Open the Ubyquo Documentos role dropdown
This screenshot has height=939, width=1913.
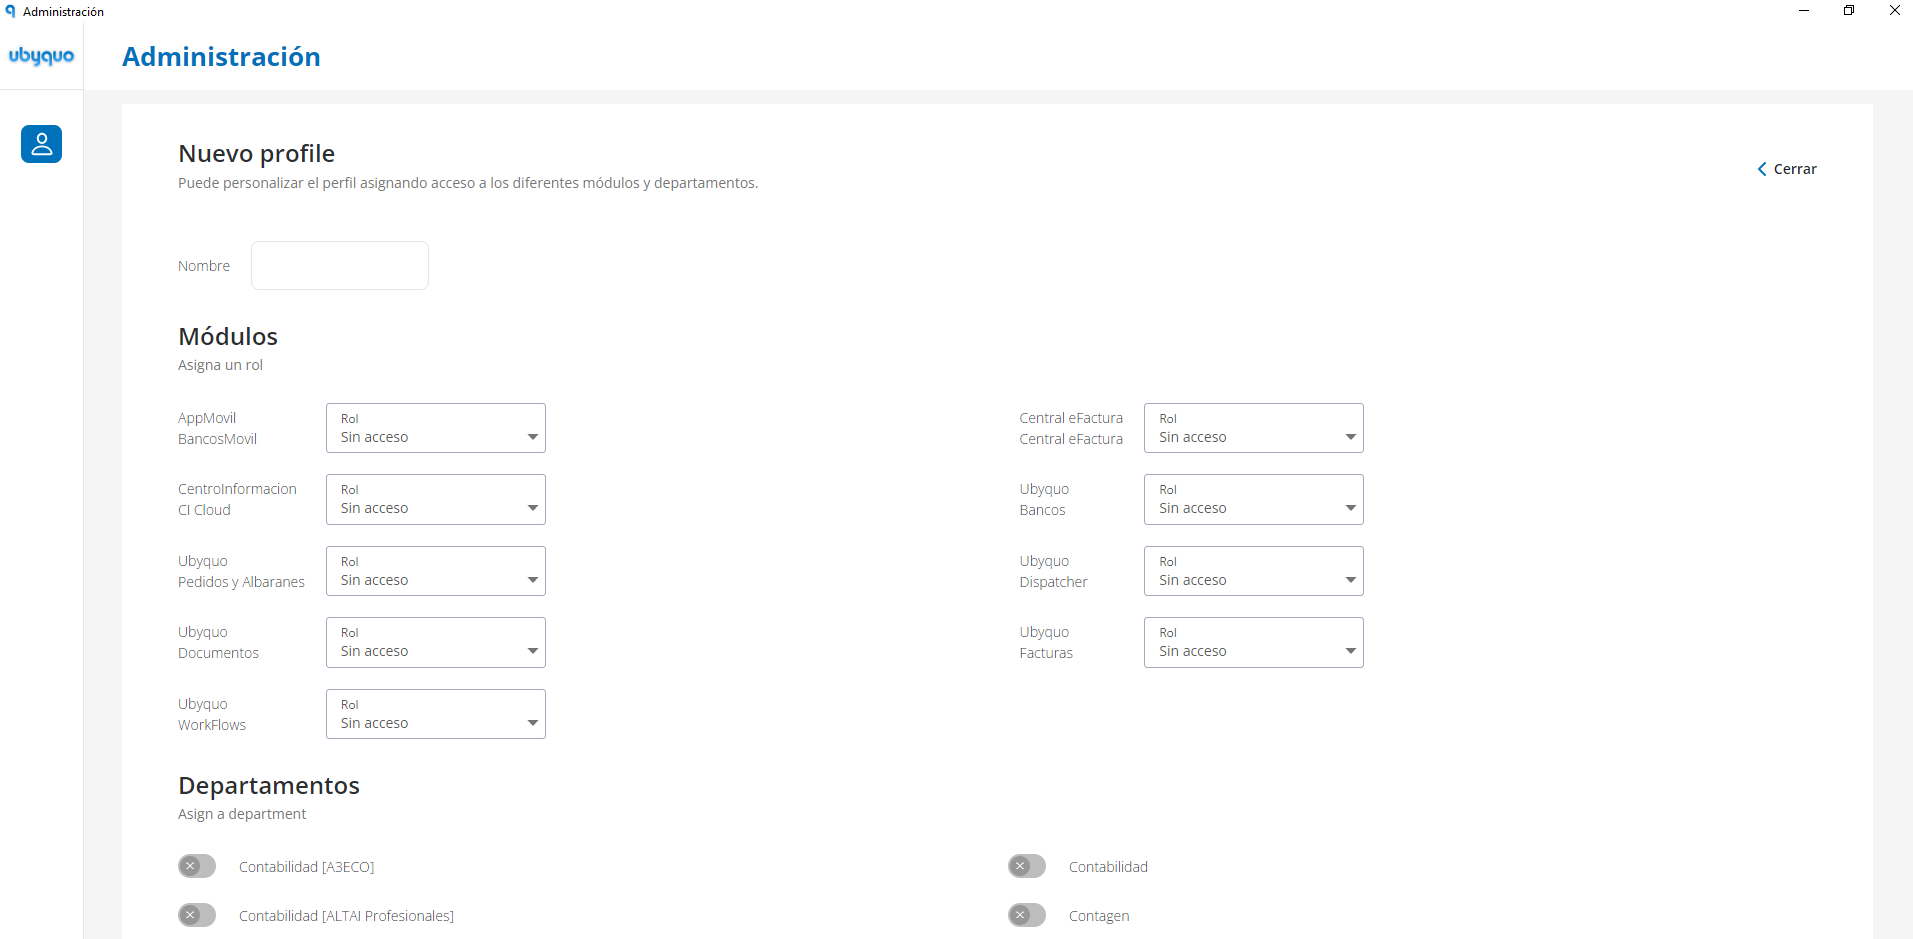click(x=436, y=642)
